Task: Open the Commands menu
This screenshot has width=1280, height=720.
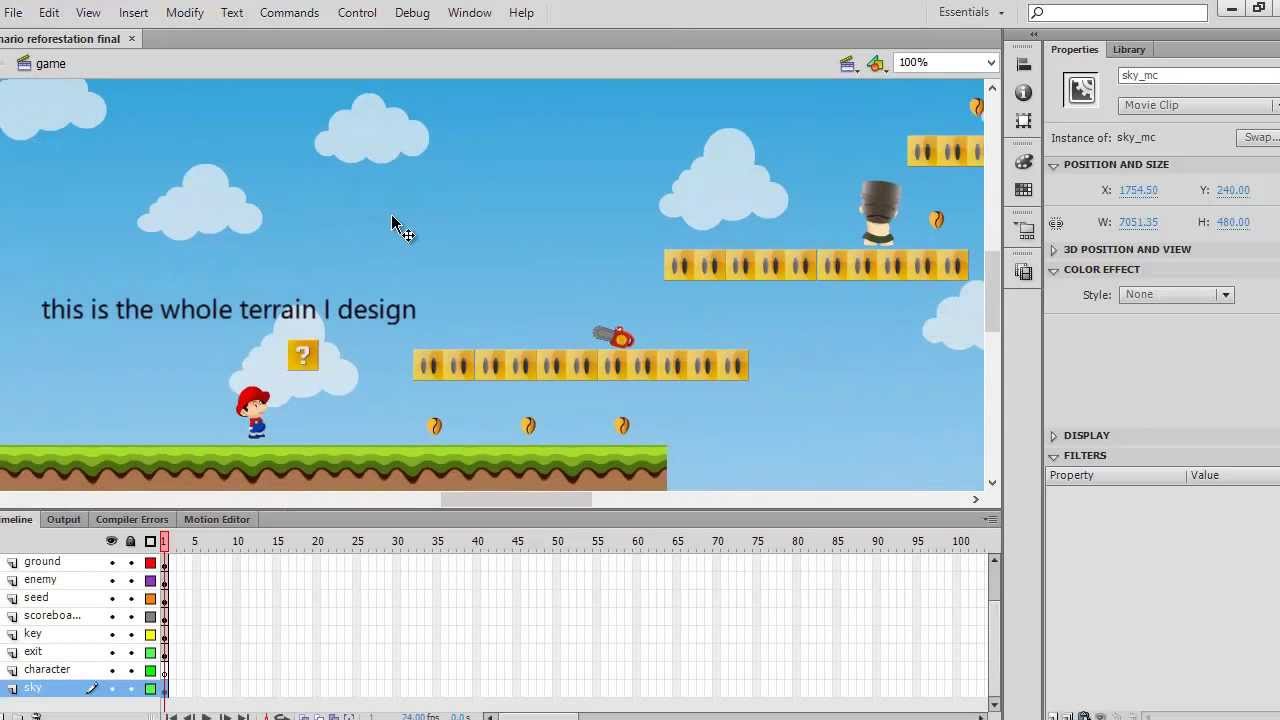Action: click(289, 12)
